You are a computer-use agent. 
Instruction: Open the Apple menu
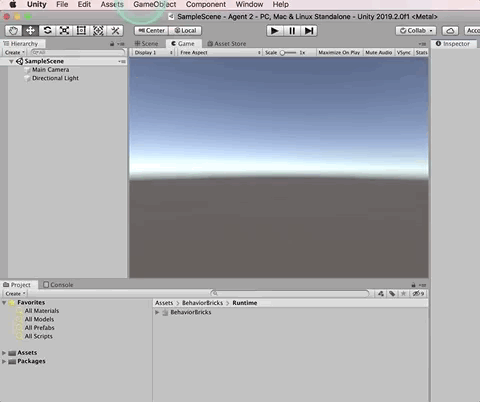pos(13,4)
